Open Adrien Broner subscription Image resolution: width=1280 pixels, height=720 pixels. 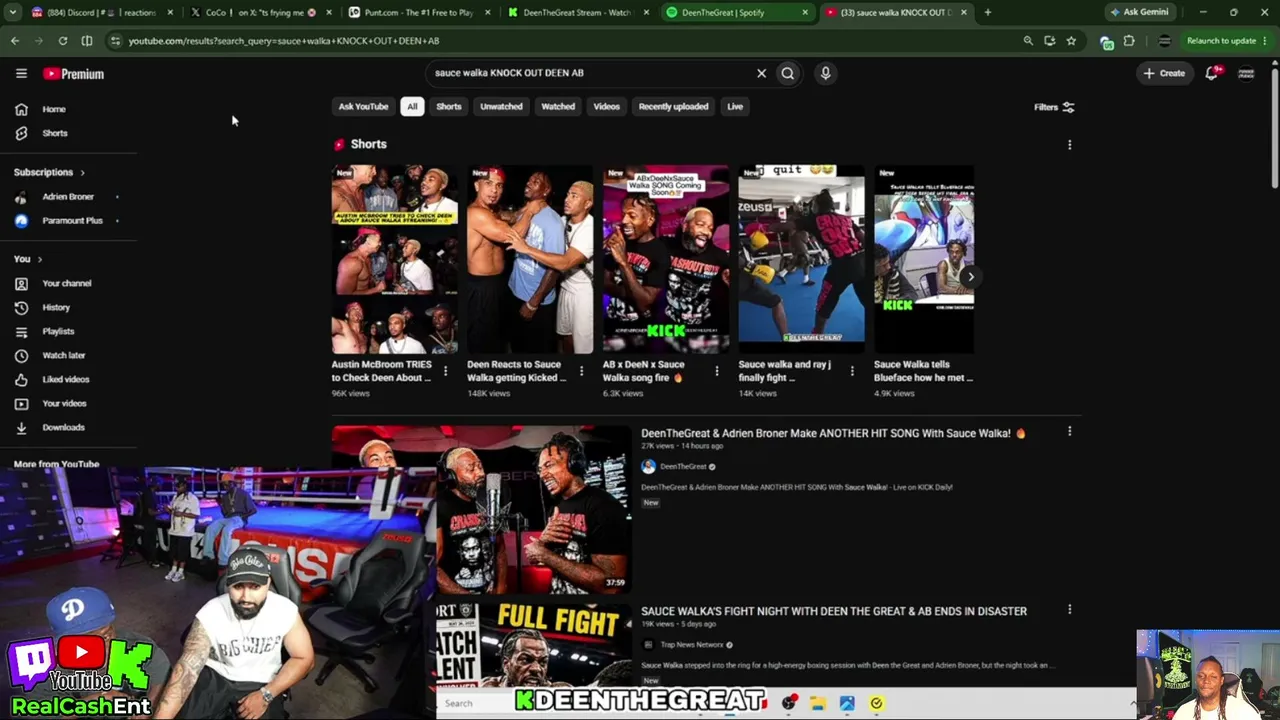click(x=68, y=197)
